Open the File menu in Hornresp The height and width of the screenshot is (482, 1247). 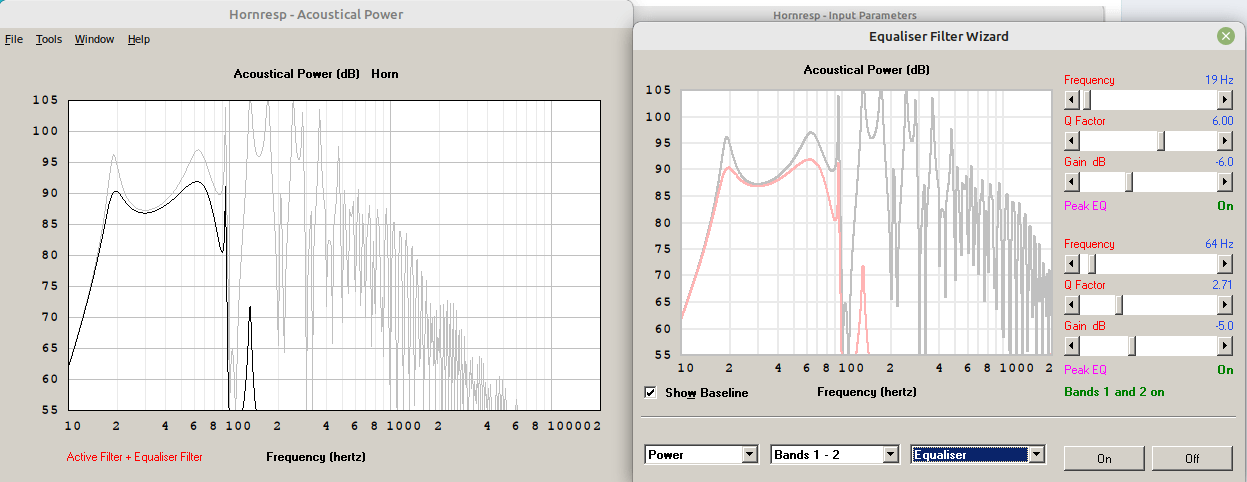13,39
